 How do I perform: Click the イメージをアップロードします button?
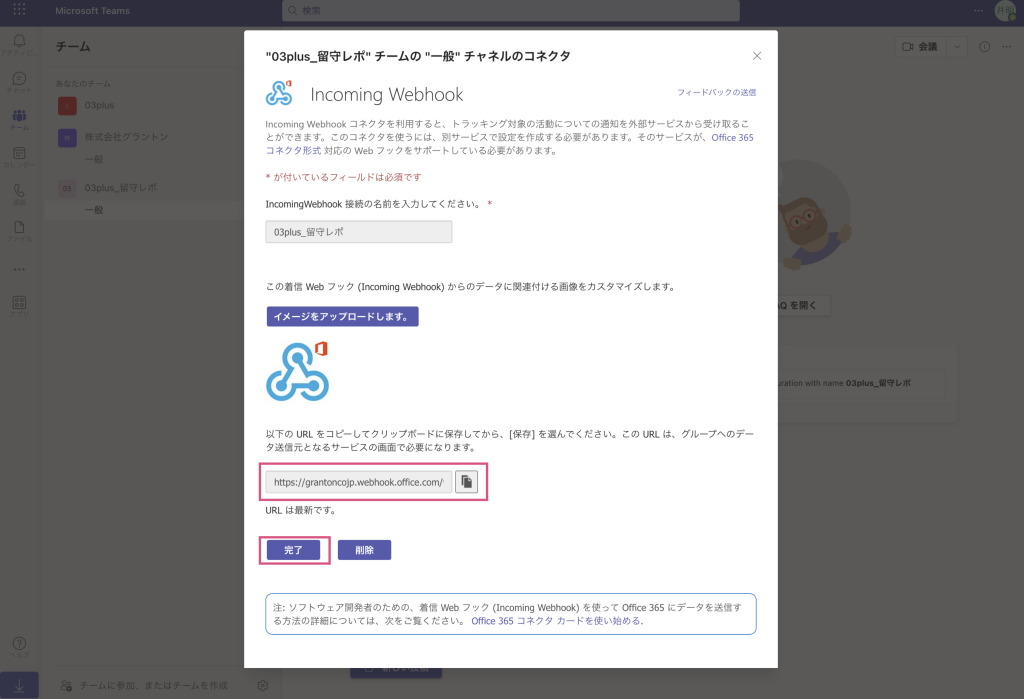(342, 316)
